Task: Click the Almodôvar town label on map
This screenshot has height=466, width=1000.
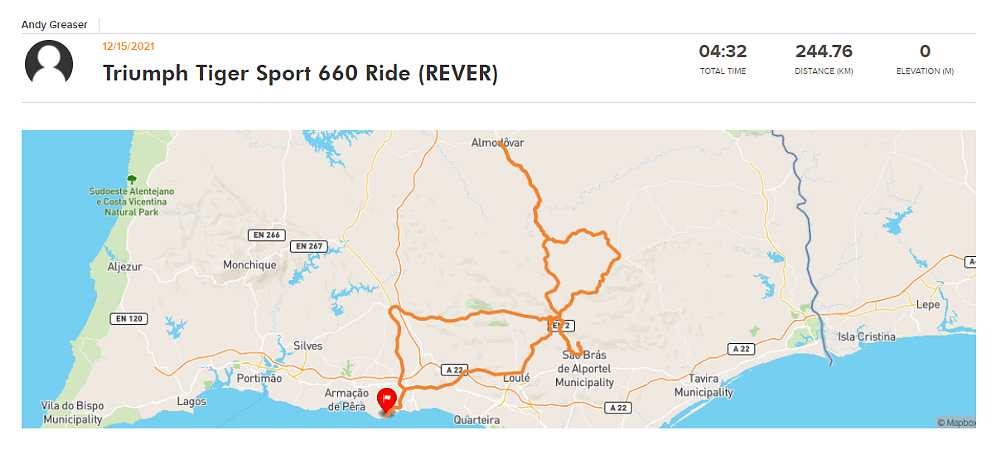Action: (497, 143)
